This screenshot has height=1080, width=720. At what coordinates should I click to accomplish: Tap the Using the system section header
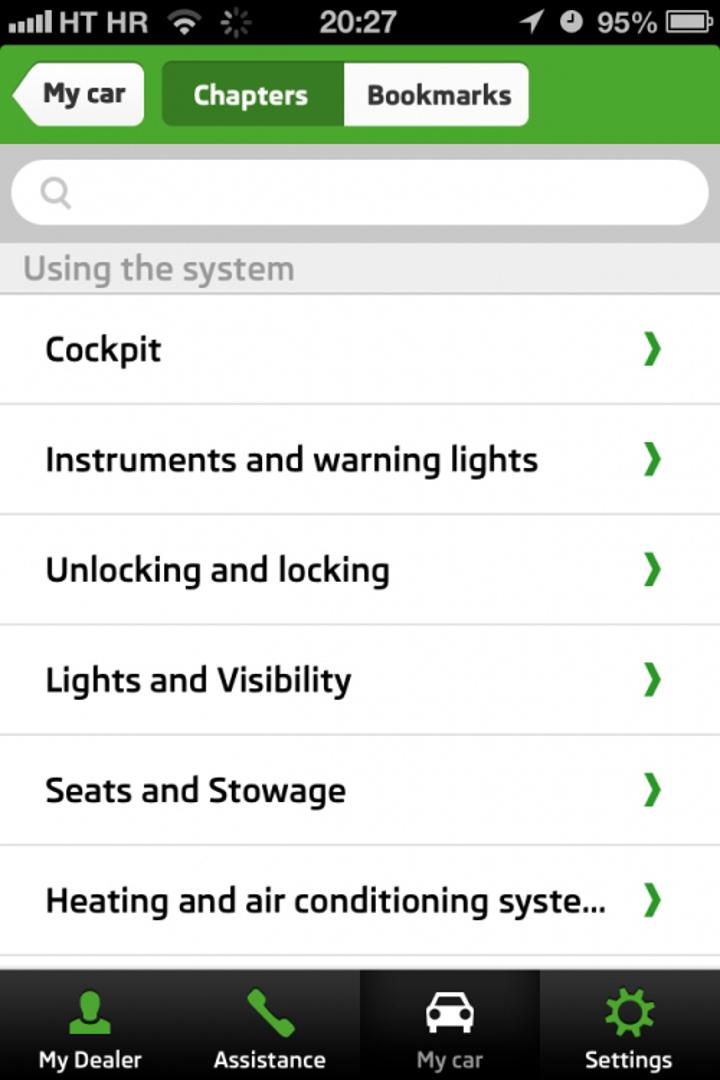(159, 269)
